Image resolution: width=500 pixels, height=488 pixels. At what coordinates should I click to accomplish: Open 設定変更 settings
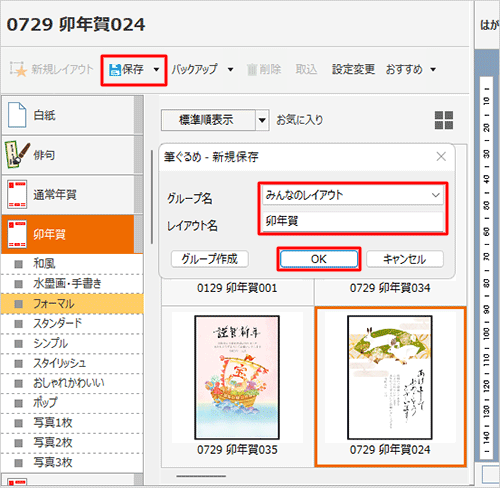[354, 69]
